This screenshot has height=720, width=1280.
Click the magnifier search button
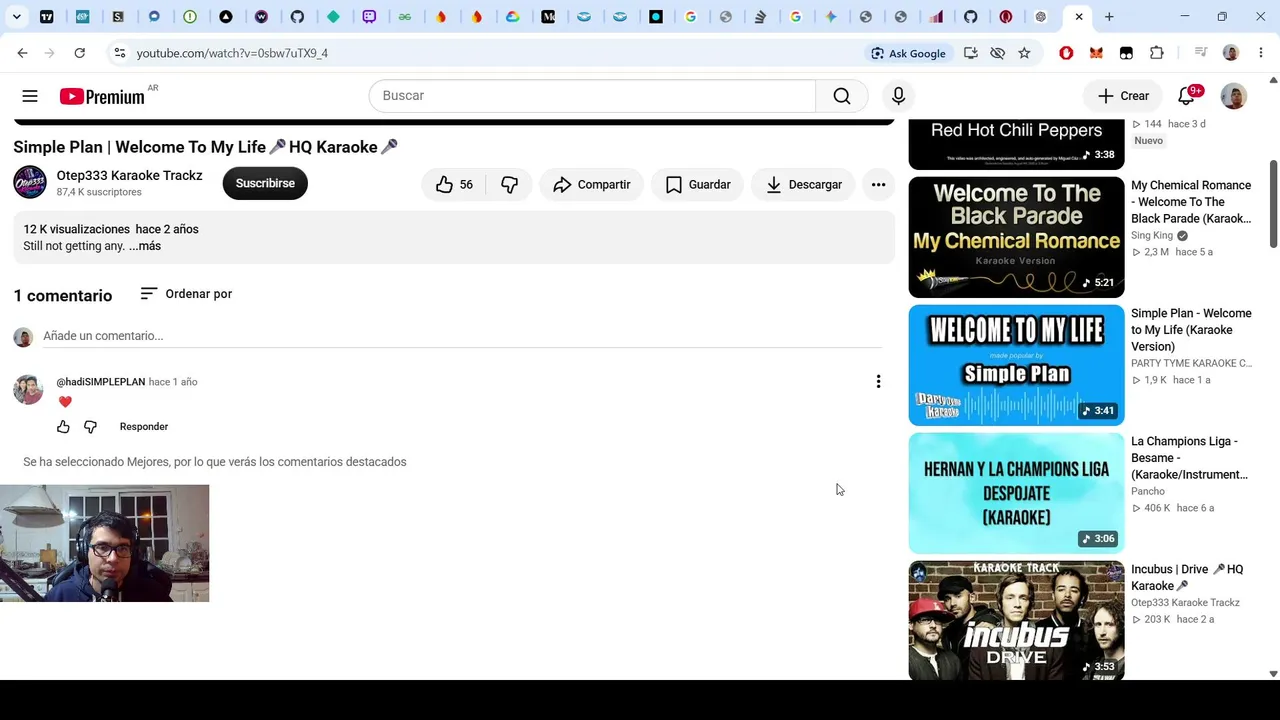pyautogui.click(x=842, y=96)
